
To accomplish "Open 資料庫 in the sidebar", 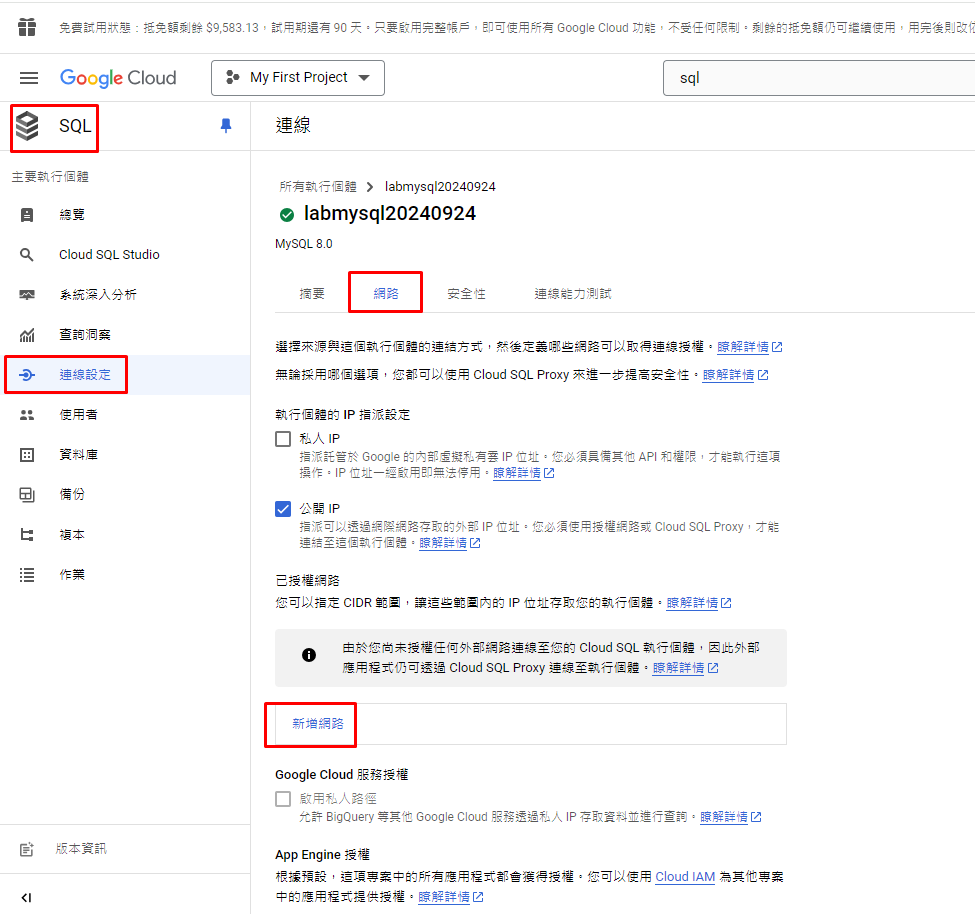I will pyautogui.click(x=78, y=455).
